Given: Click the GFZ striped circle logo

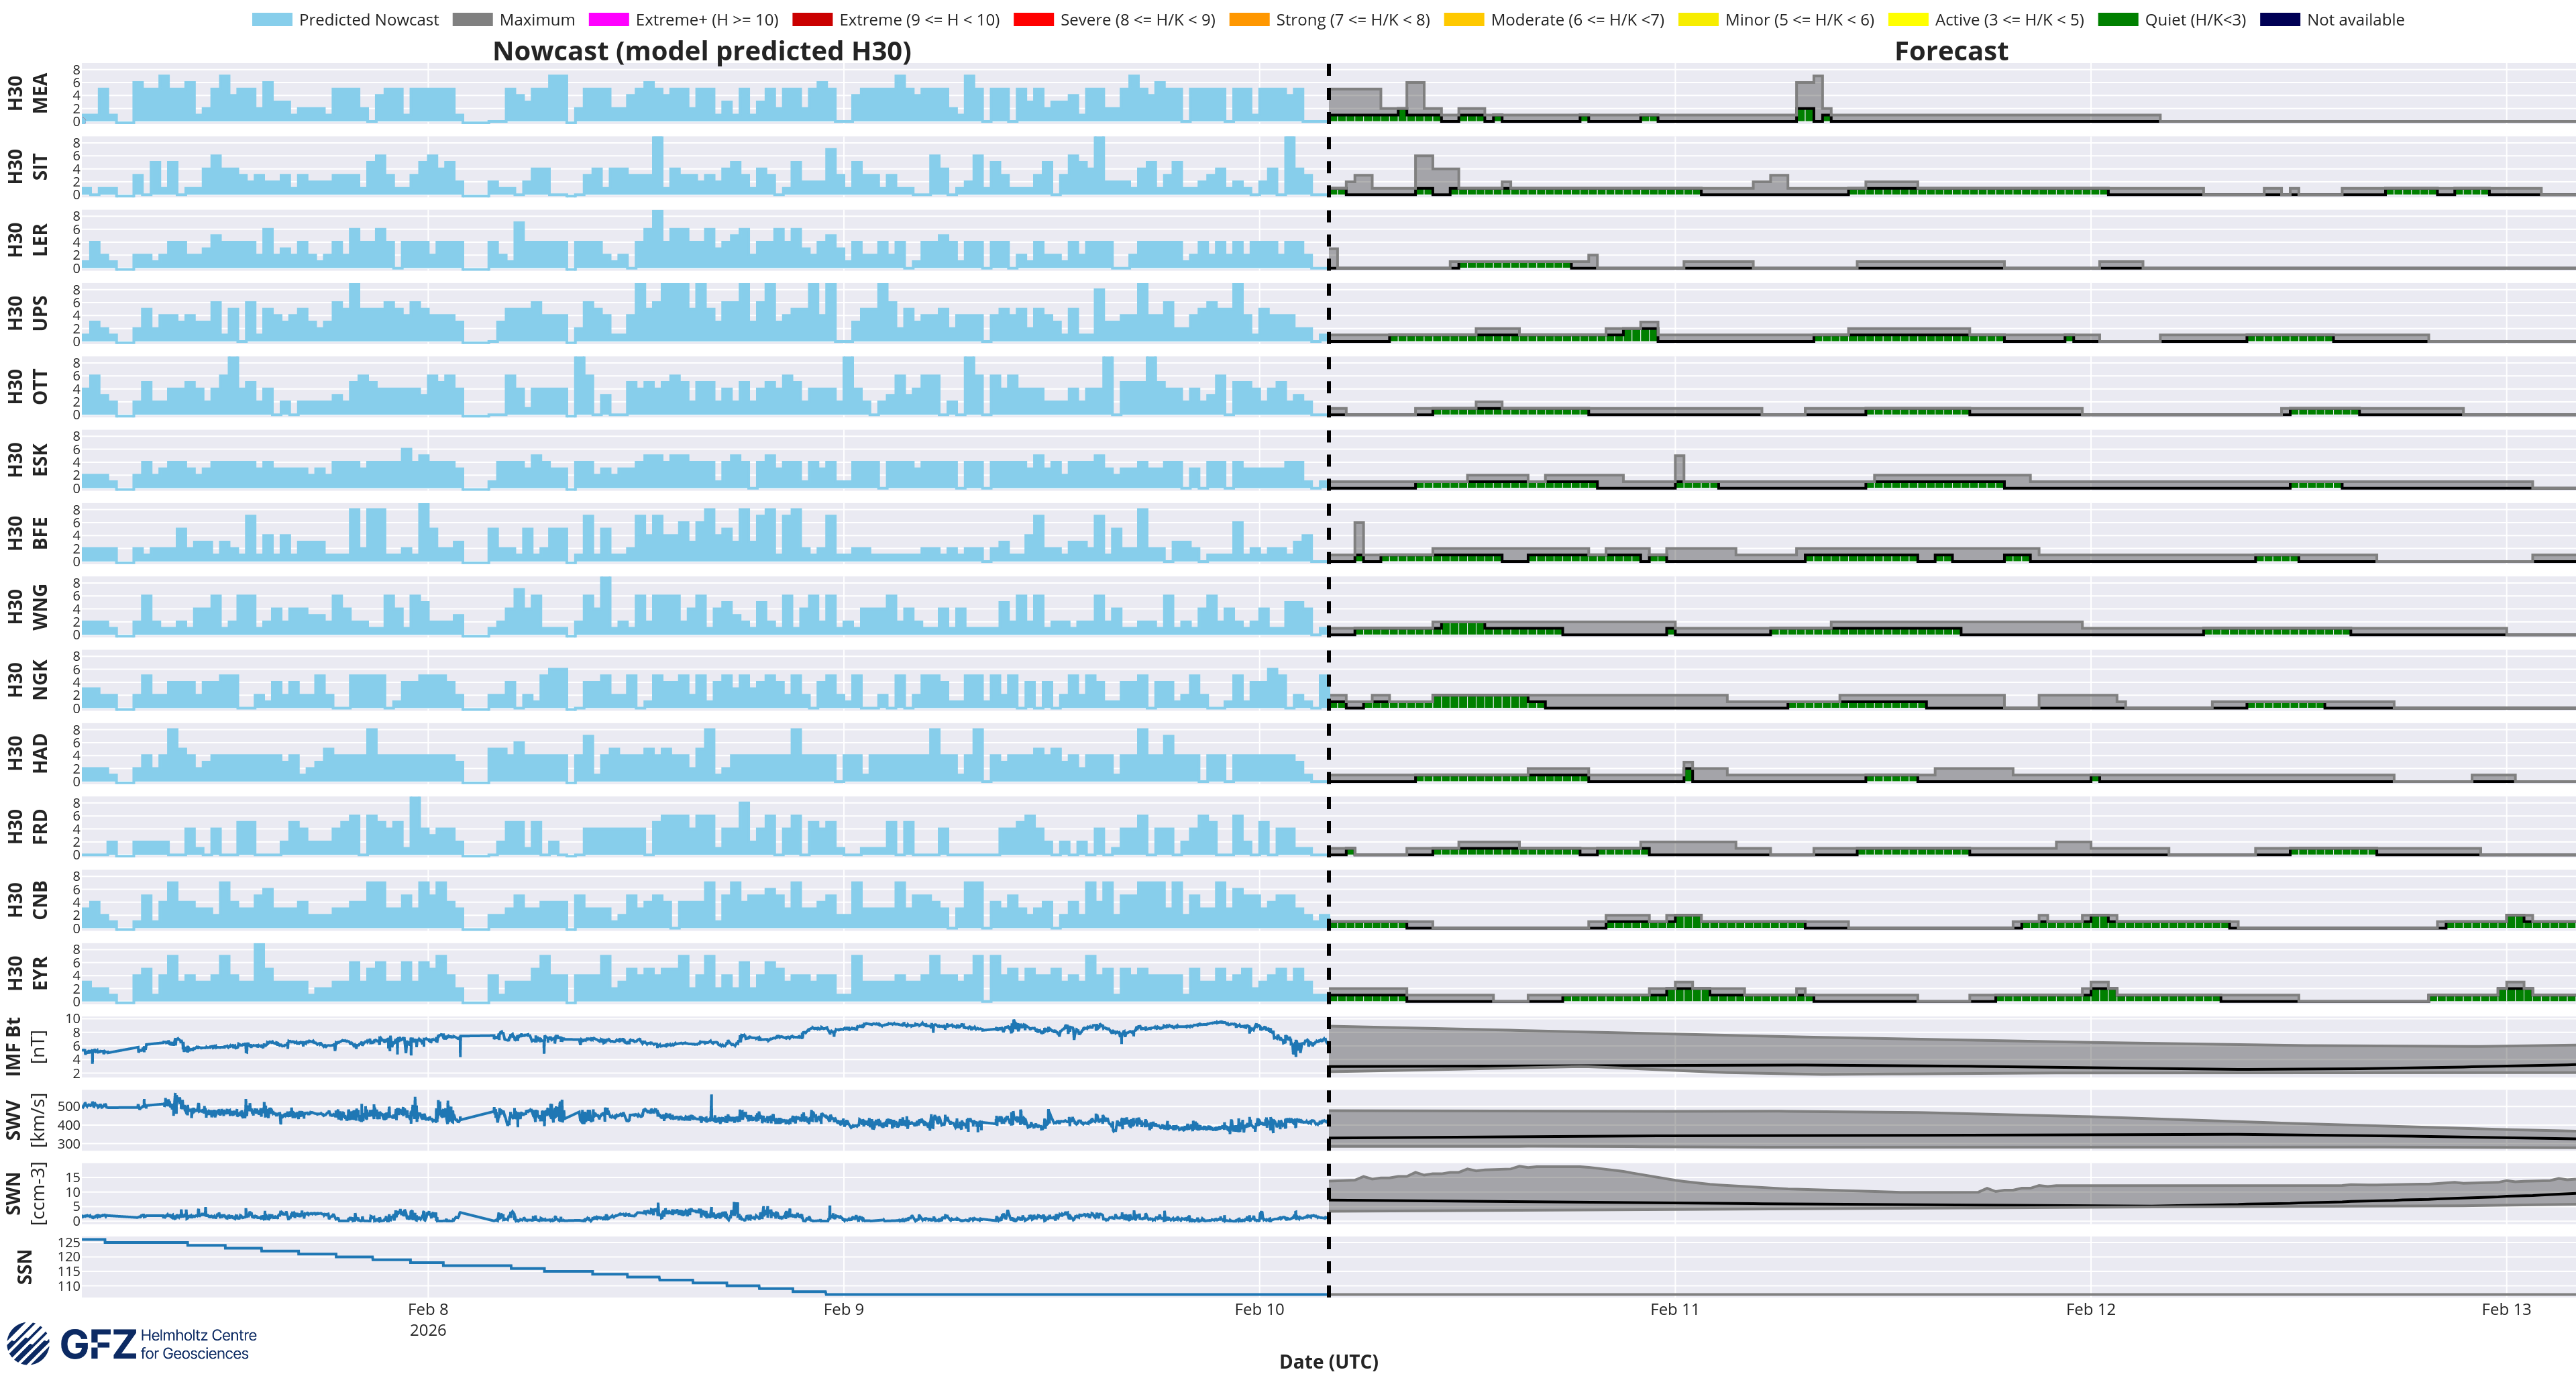Looking at the screenshot, I should click(x=28, y=1343).
